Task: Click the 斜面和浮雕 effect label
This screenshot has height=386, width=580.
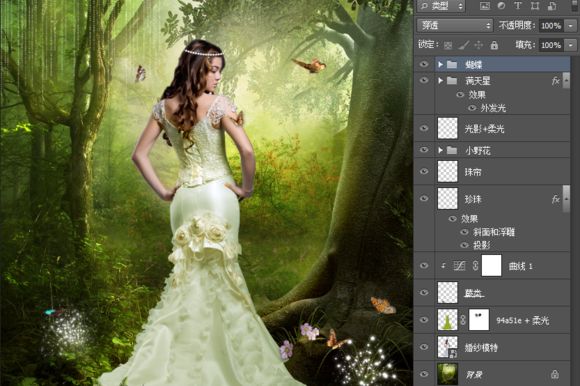Action: coord(494,233)
